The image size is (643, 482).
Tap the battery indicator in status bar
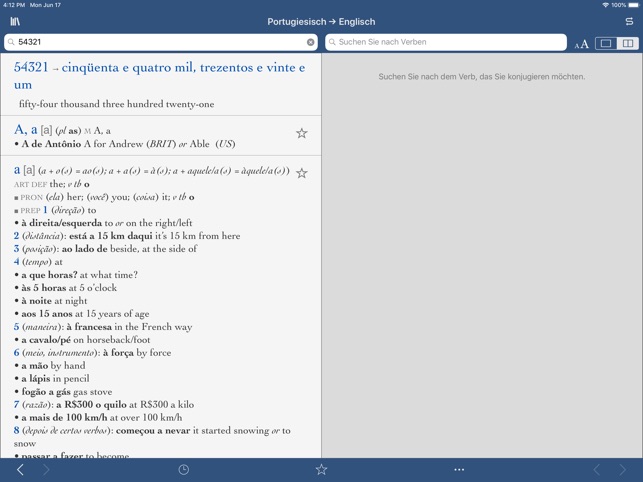(634, 5)
